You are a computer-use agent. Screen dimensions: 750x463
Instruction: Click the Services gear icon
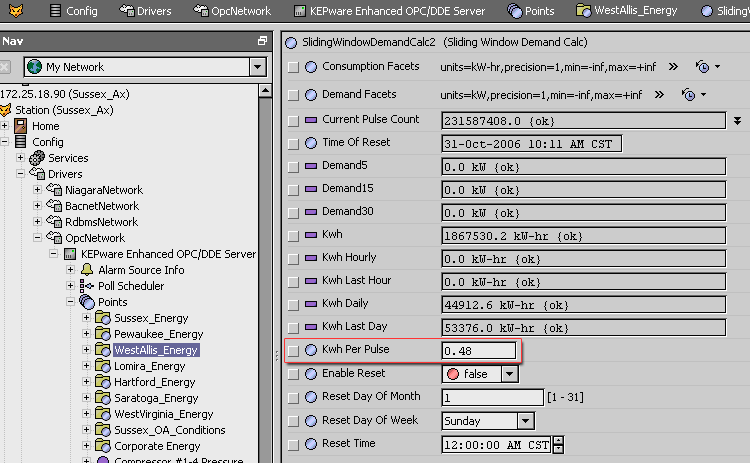(37, 158)
